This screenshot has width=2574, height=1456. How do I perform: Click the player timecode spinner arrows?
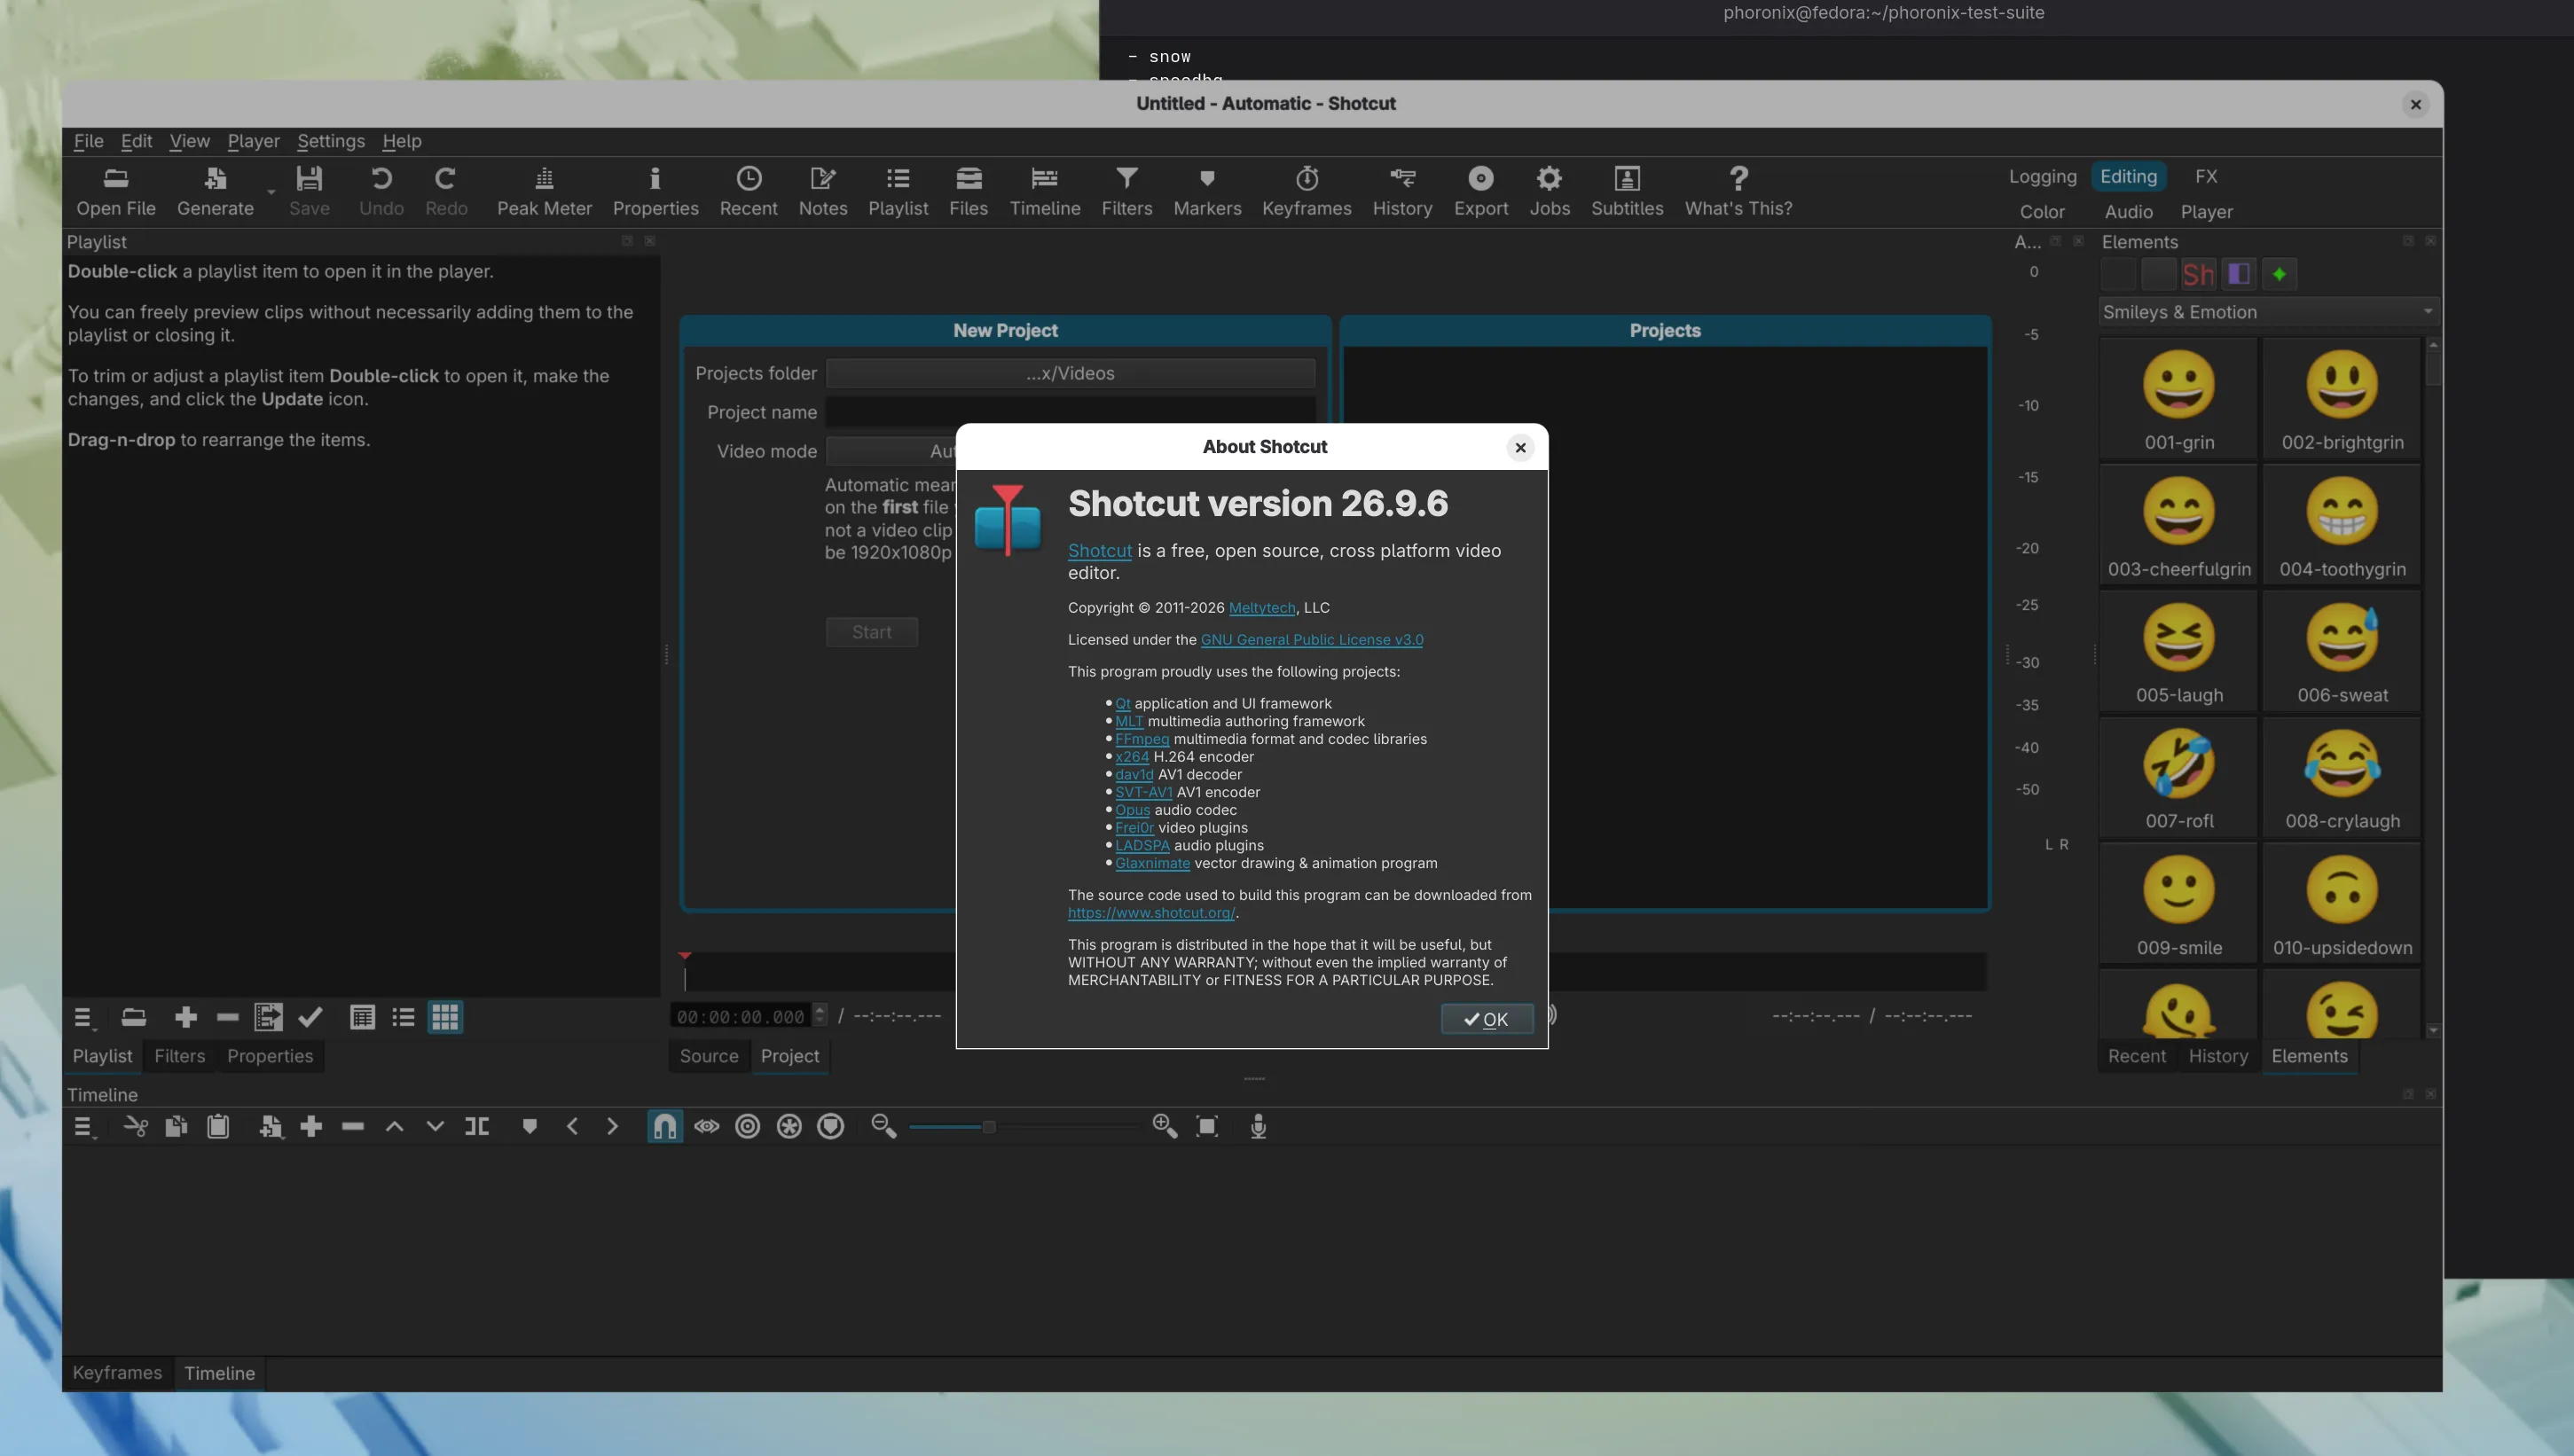(820, 1015)
